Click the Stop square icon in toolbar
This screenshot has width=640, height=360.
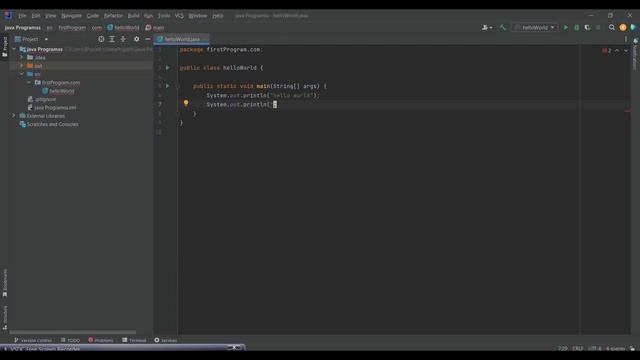tap(598, 27)
